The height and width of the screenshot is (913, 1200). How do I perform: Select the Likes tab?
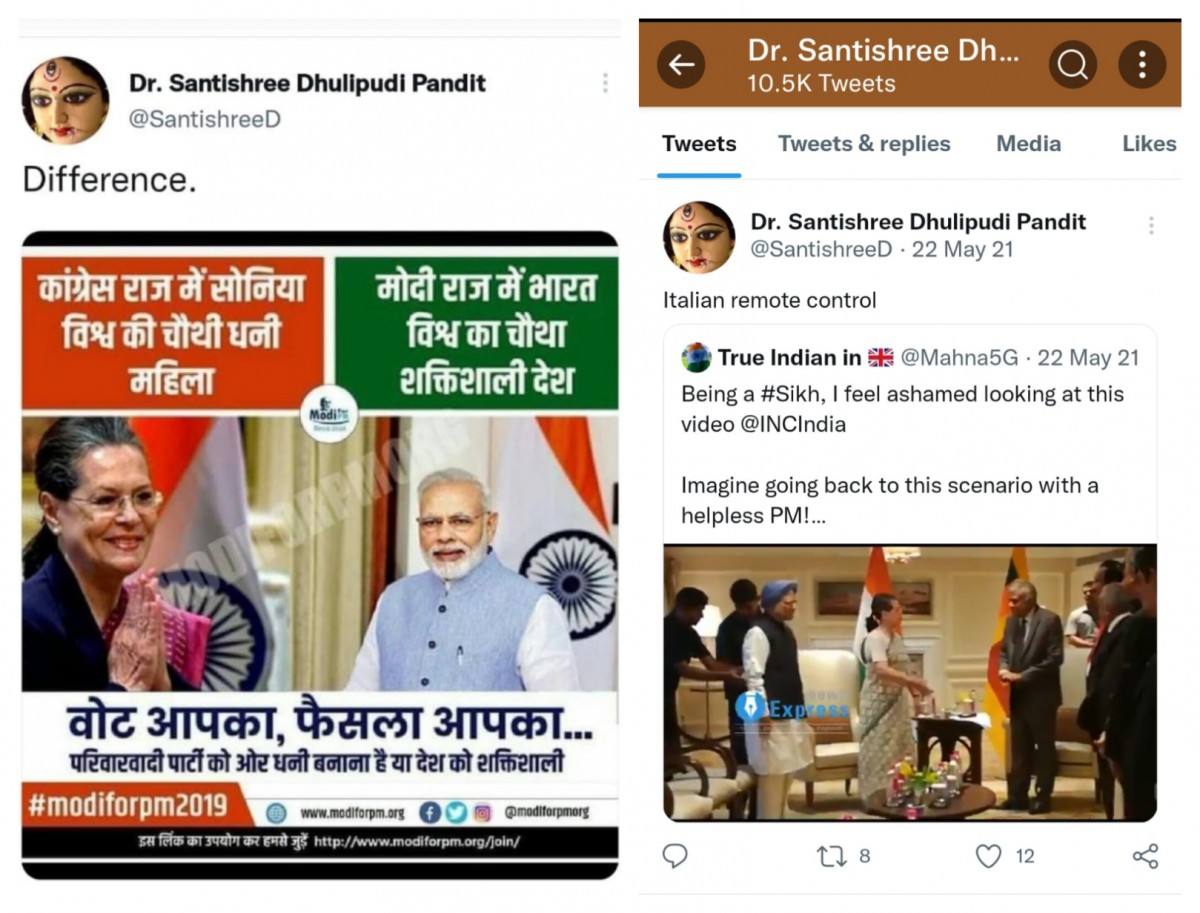point(1149,144)
